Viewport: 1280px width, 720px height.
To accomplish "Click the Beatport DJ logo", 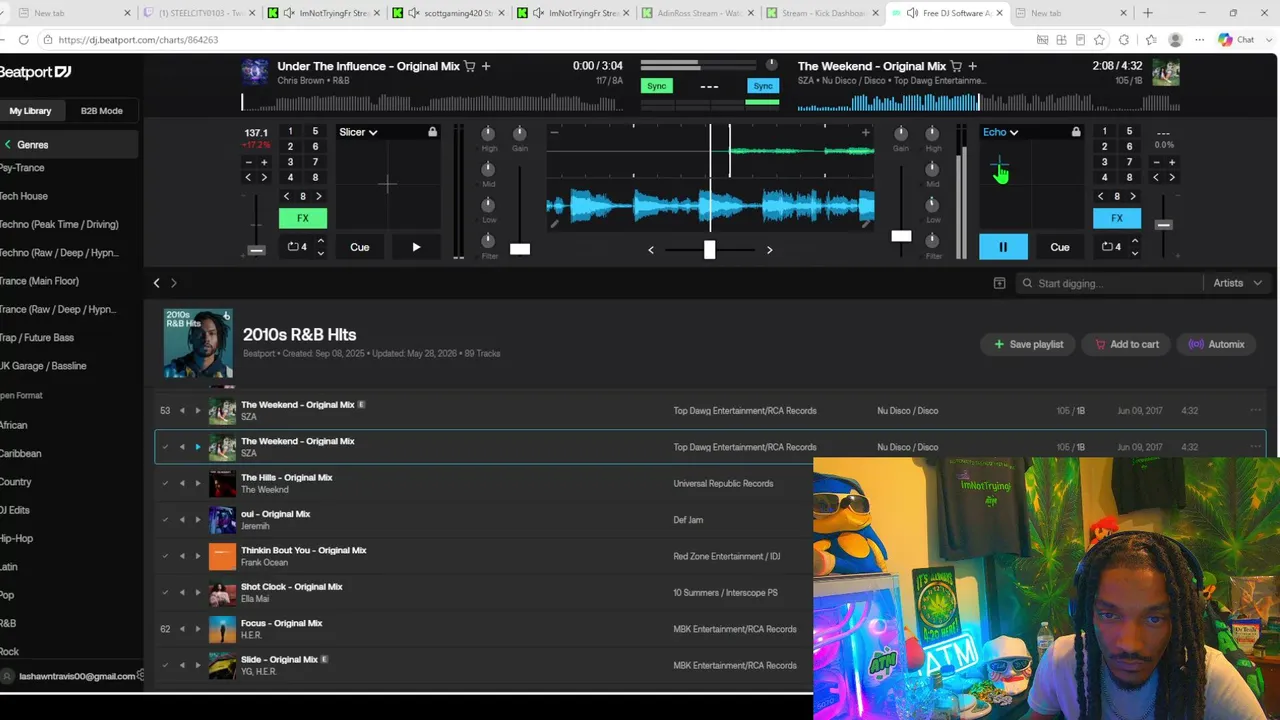I will 35,72.
